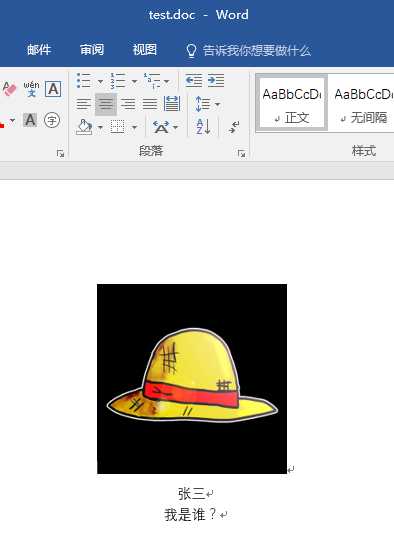Click the test.doc - Word title
The width and height of the screenshot is (394, 542).
(x=198, y=15)
